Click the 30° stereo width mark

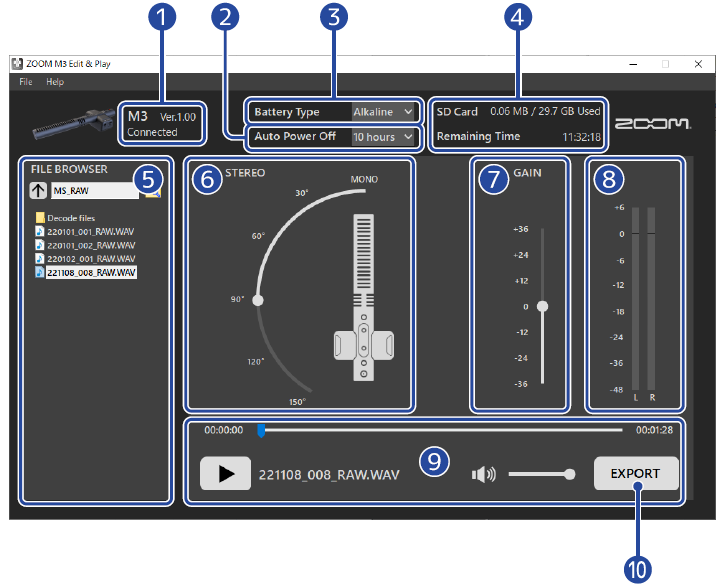coord(302,193)
